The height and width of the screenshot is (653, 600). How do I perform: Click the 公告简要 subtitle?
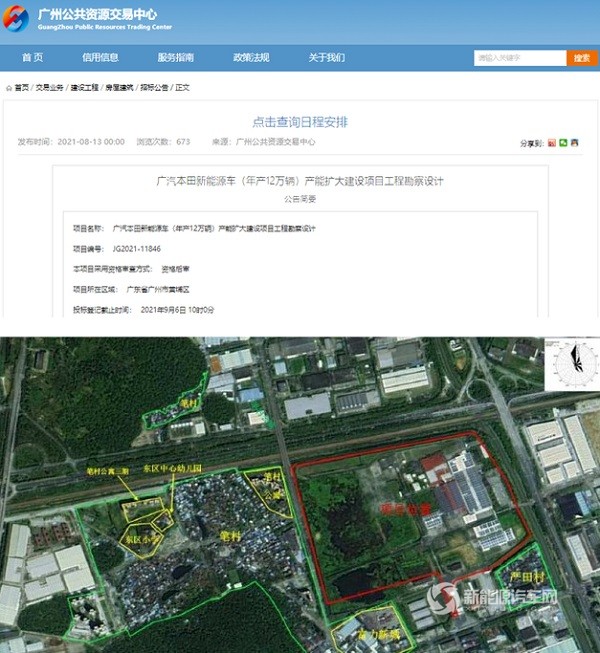click(x=300, y=199)
